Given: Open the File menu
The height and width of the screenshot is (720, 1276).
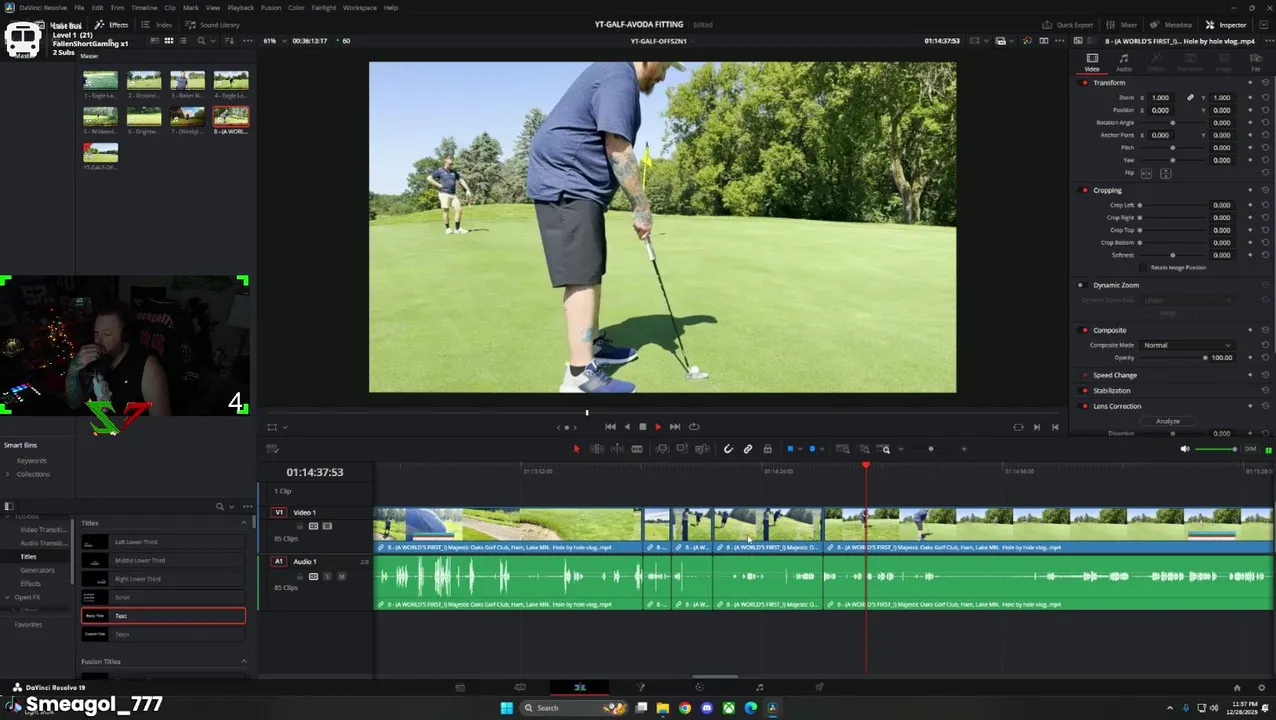Looking at the screenshot, I should (79, 7).
